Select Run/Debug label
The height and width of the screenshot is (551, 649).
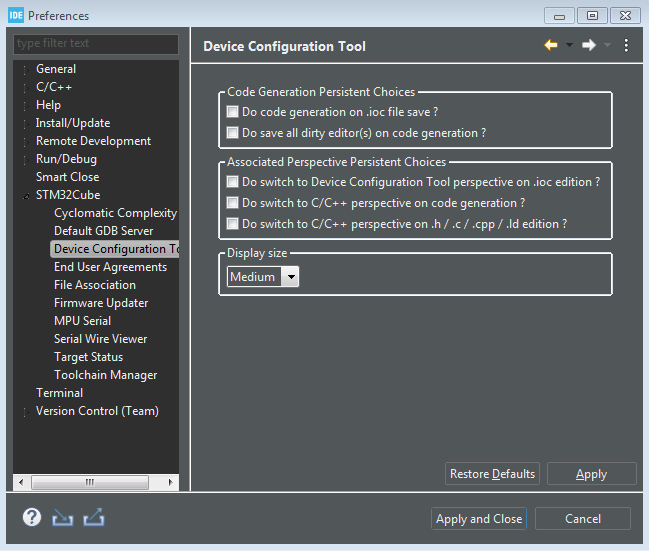coord(66,159)
